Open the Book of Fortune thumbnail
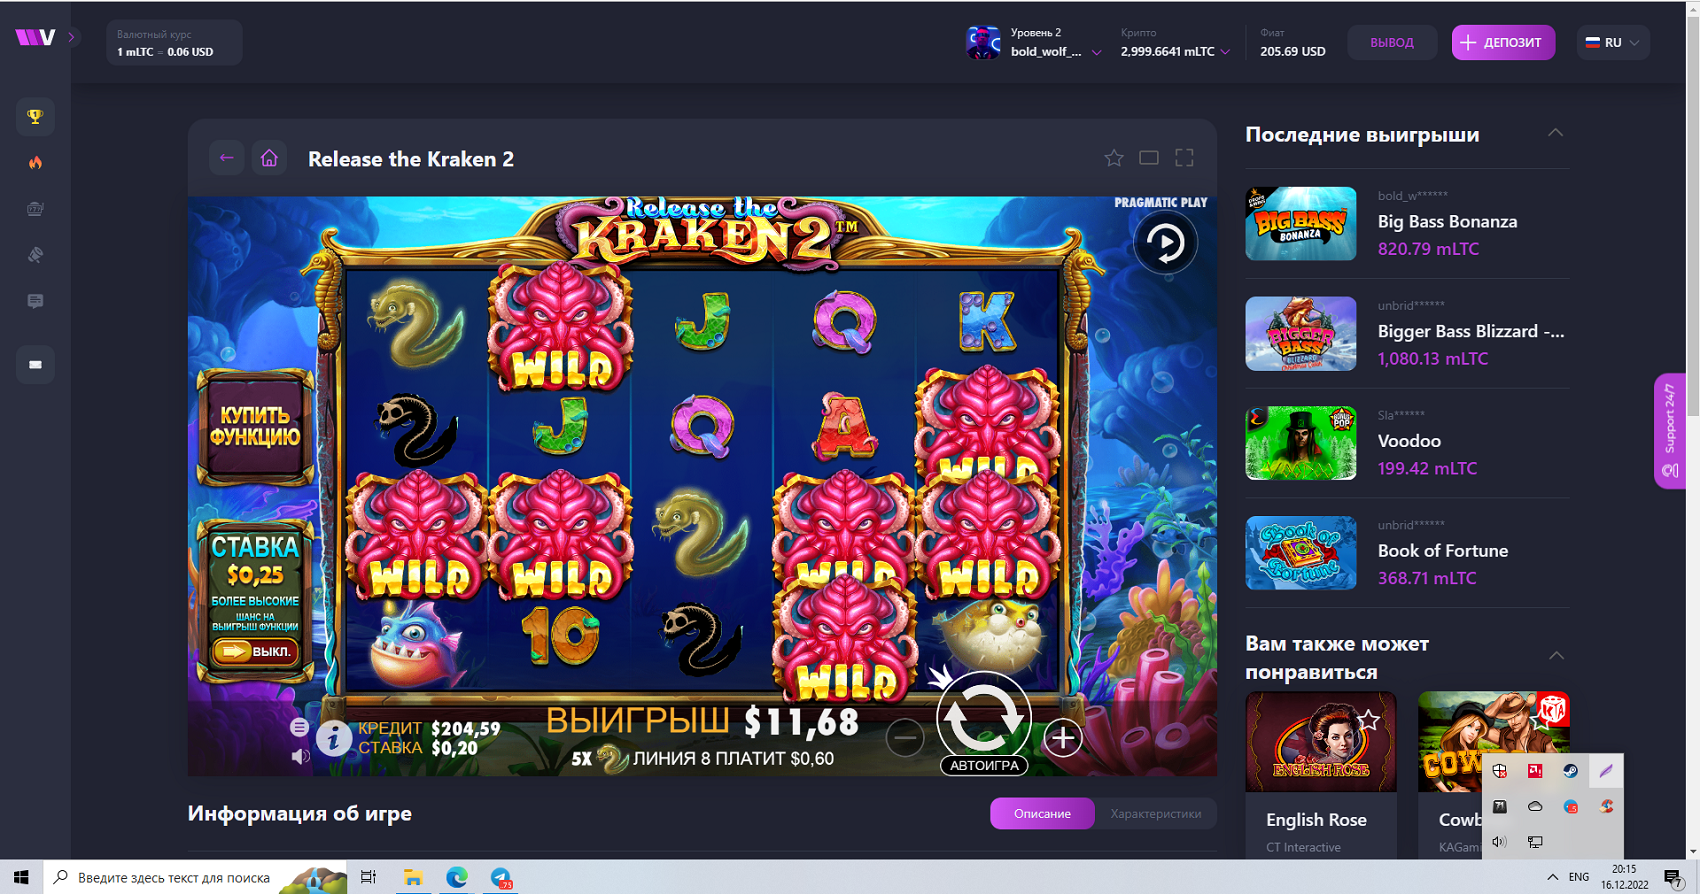 pyautogui.click(x=1301, y=553)
